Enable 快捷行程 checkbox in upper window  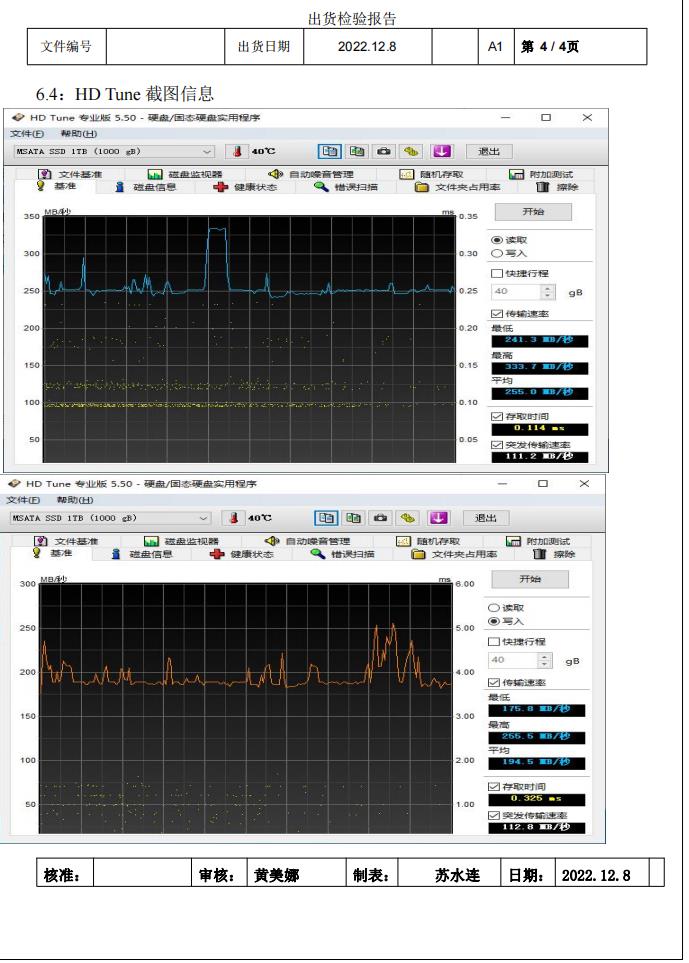click(496, 273)
